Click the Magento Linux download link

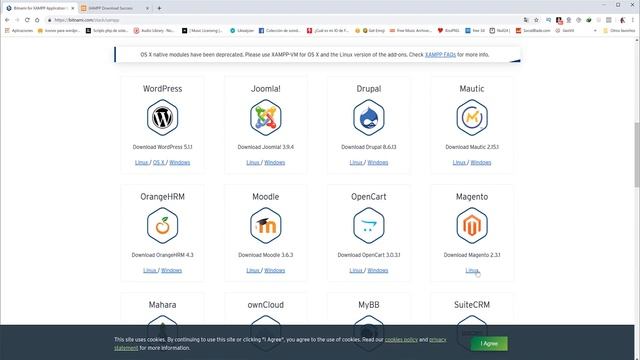(x=472, y=270)
